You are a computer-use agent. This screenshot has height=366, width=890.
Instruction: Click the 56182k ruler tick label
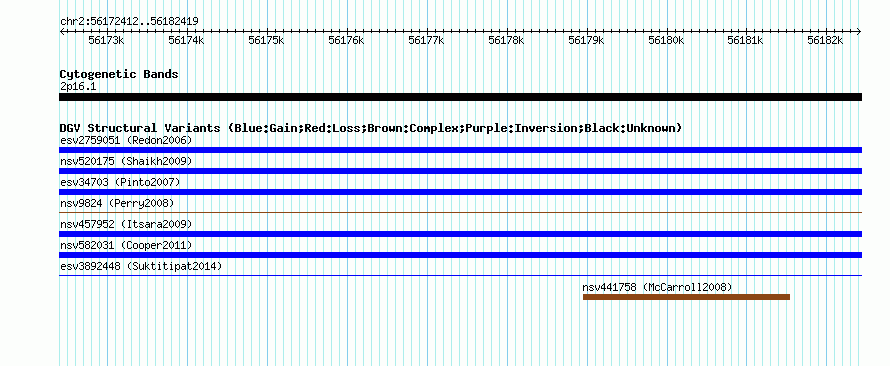point(826,41)
